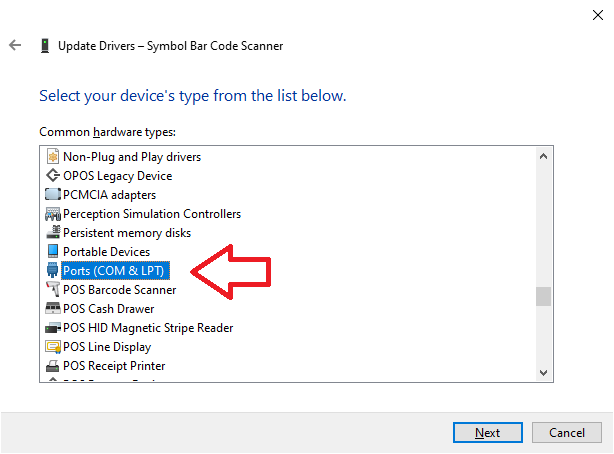Viewport: 614px width, 454px height.
Task: Click the Non-Plug and Play drivers icon
Action: 53,156
